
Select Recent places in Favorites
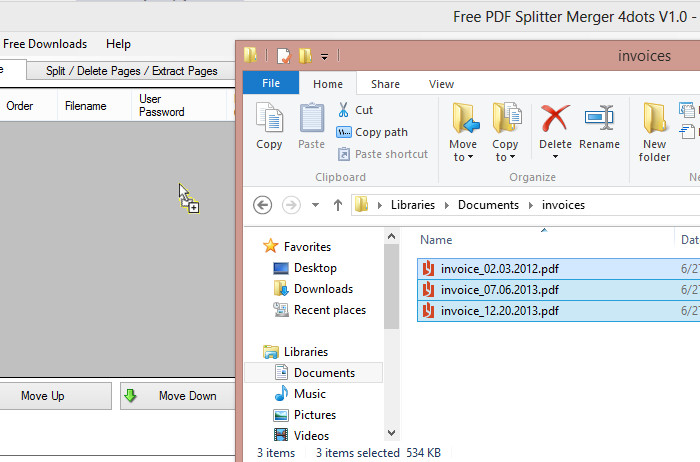pyautogui.click(x=329, y=310)
